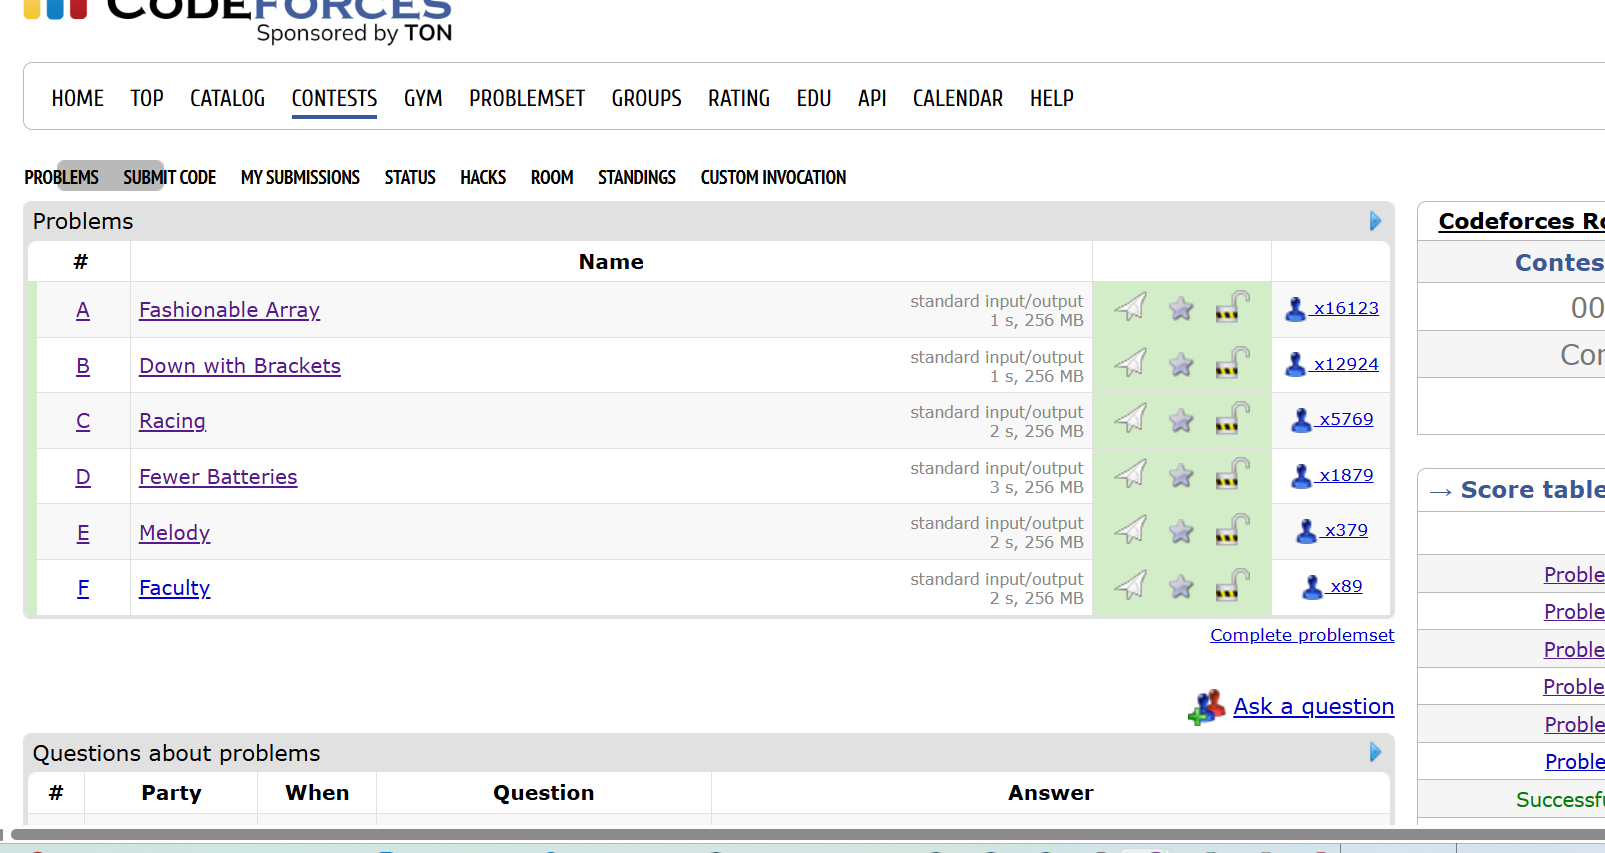Open the CUSTOM INVOCATION tab

pyautogui.click(x=772, y=178)
